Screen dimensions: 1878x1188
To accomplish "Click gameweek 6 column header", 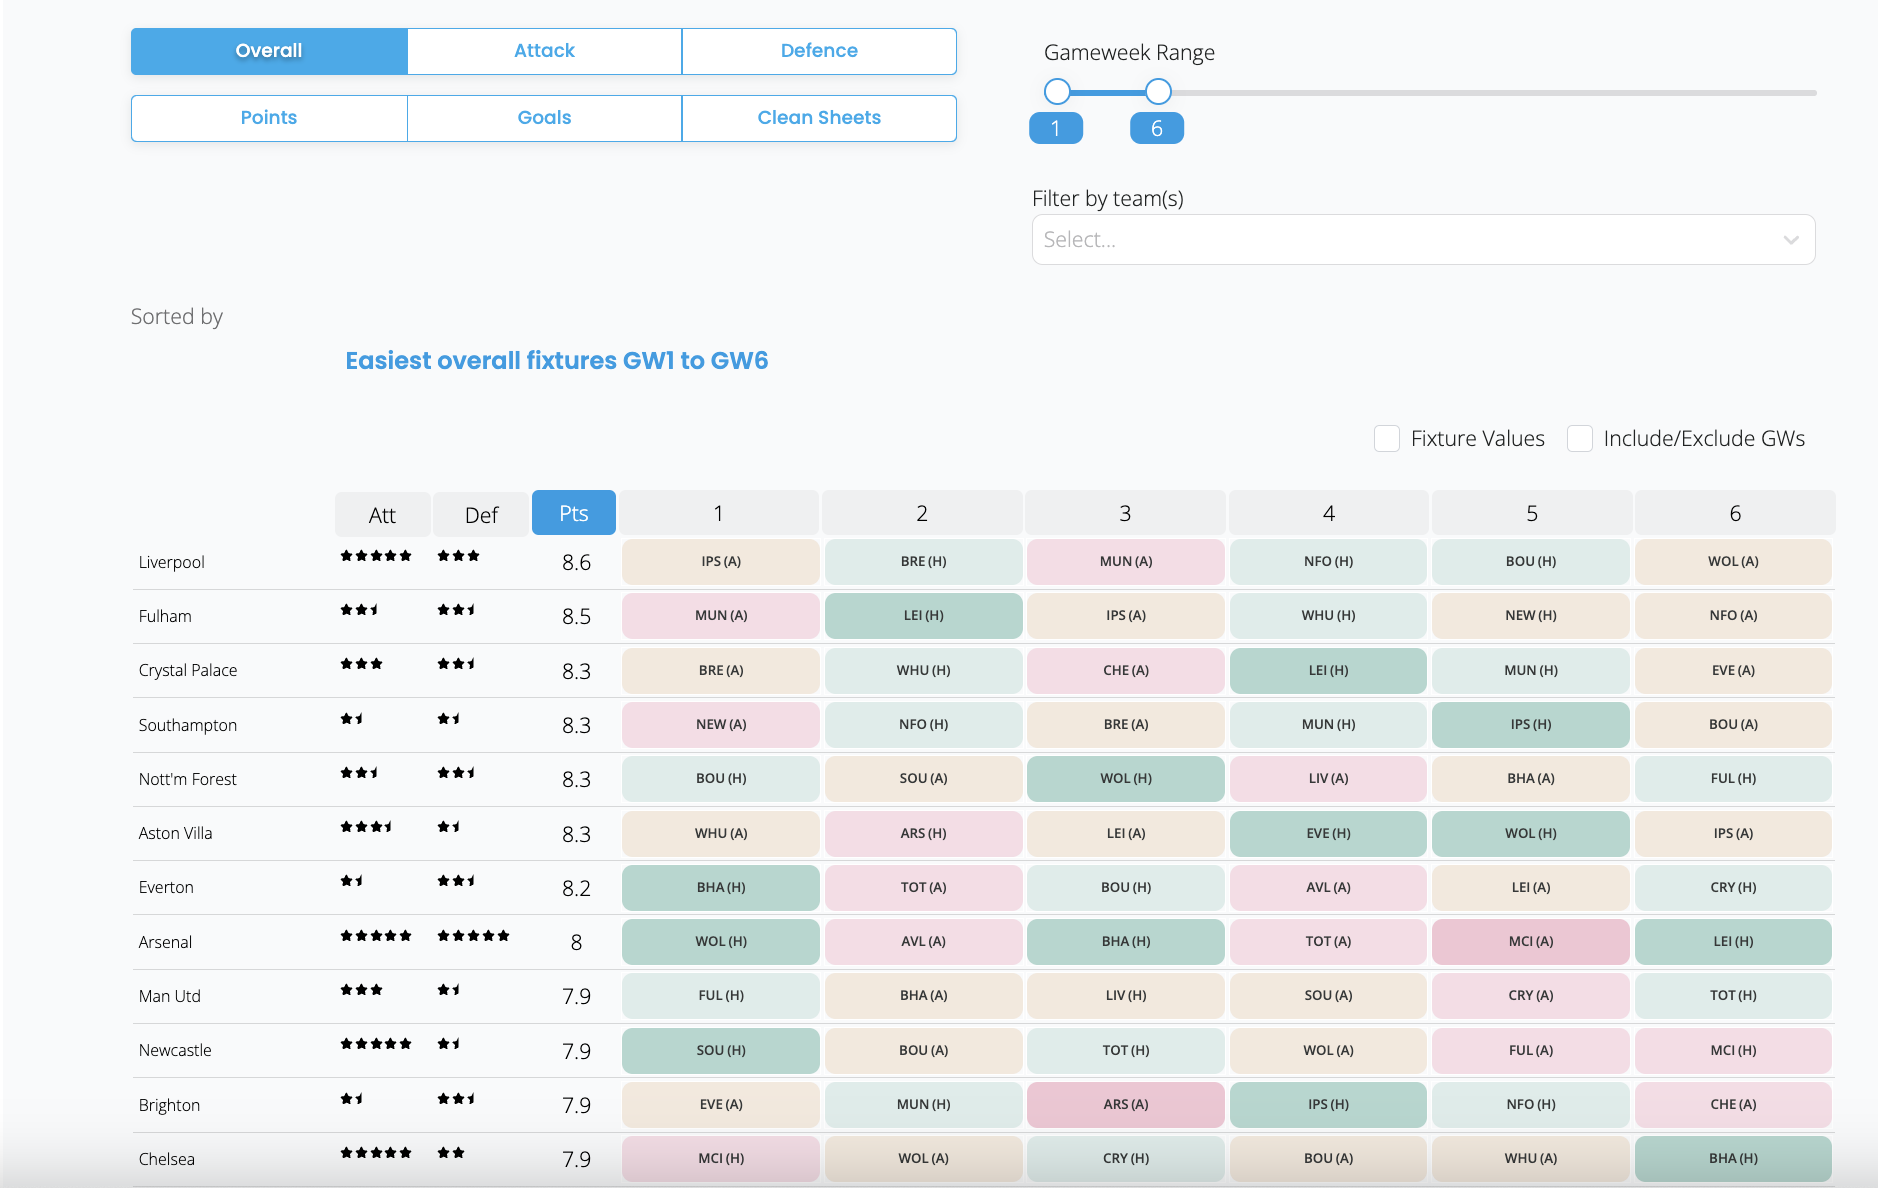I will [1735, 513].
